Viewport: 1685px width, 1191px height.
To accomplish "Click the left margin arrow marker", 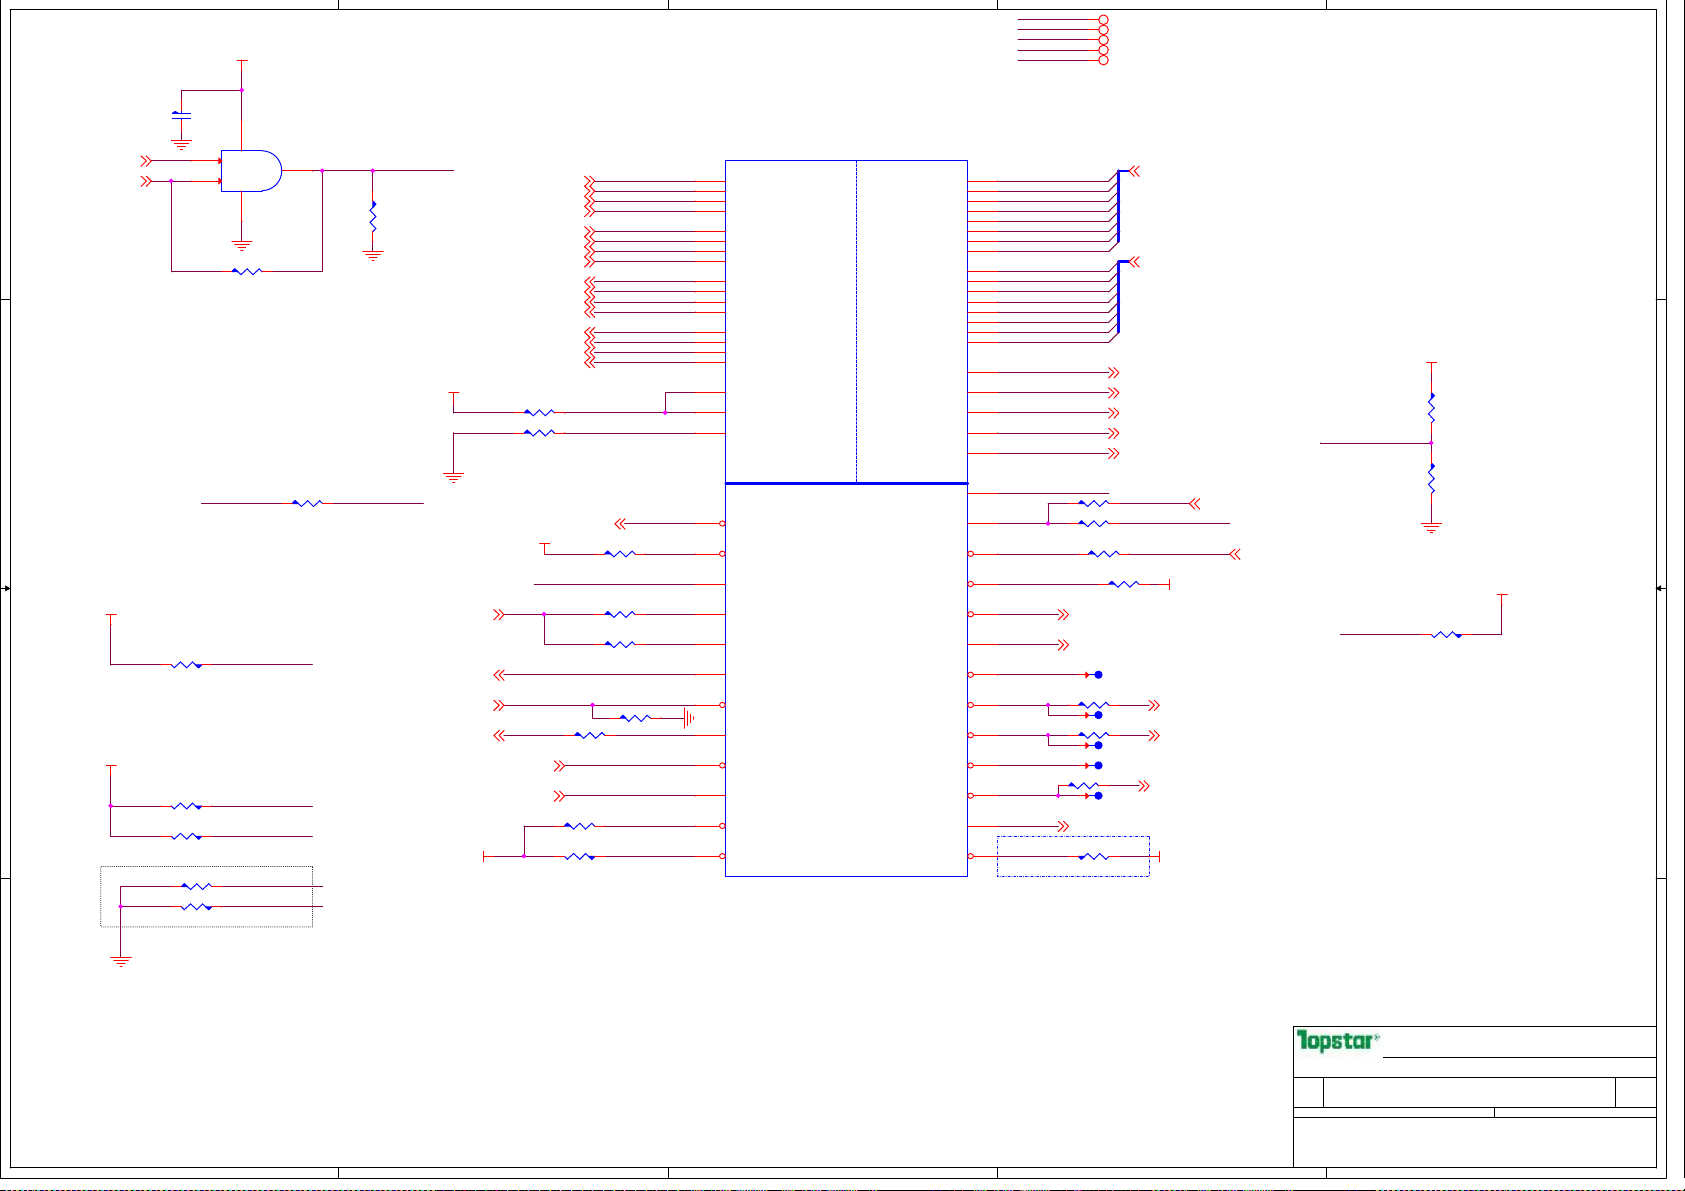I will (x=6, y=588).
